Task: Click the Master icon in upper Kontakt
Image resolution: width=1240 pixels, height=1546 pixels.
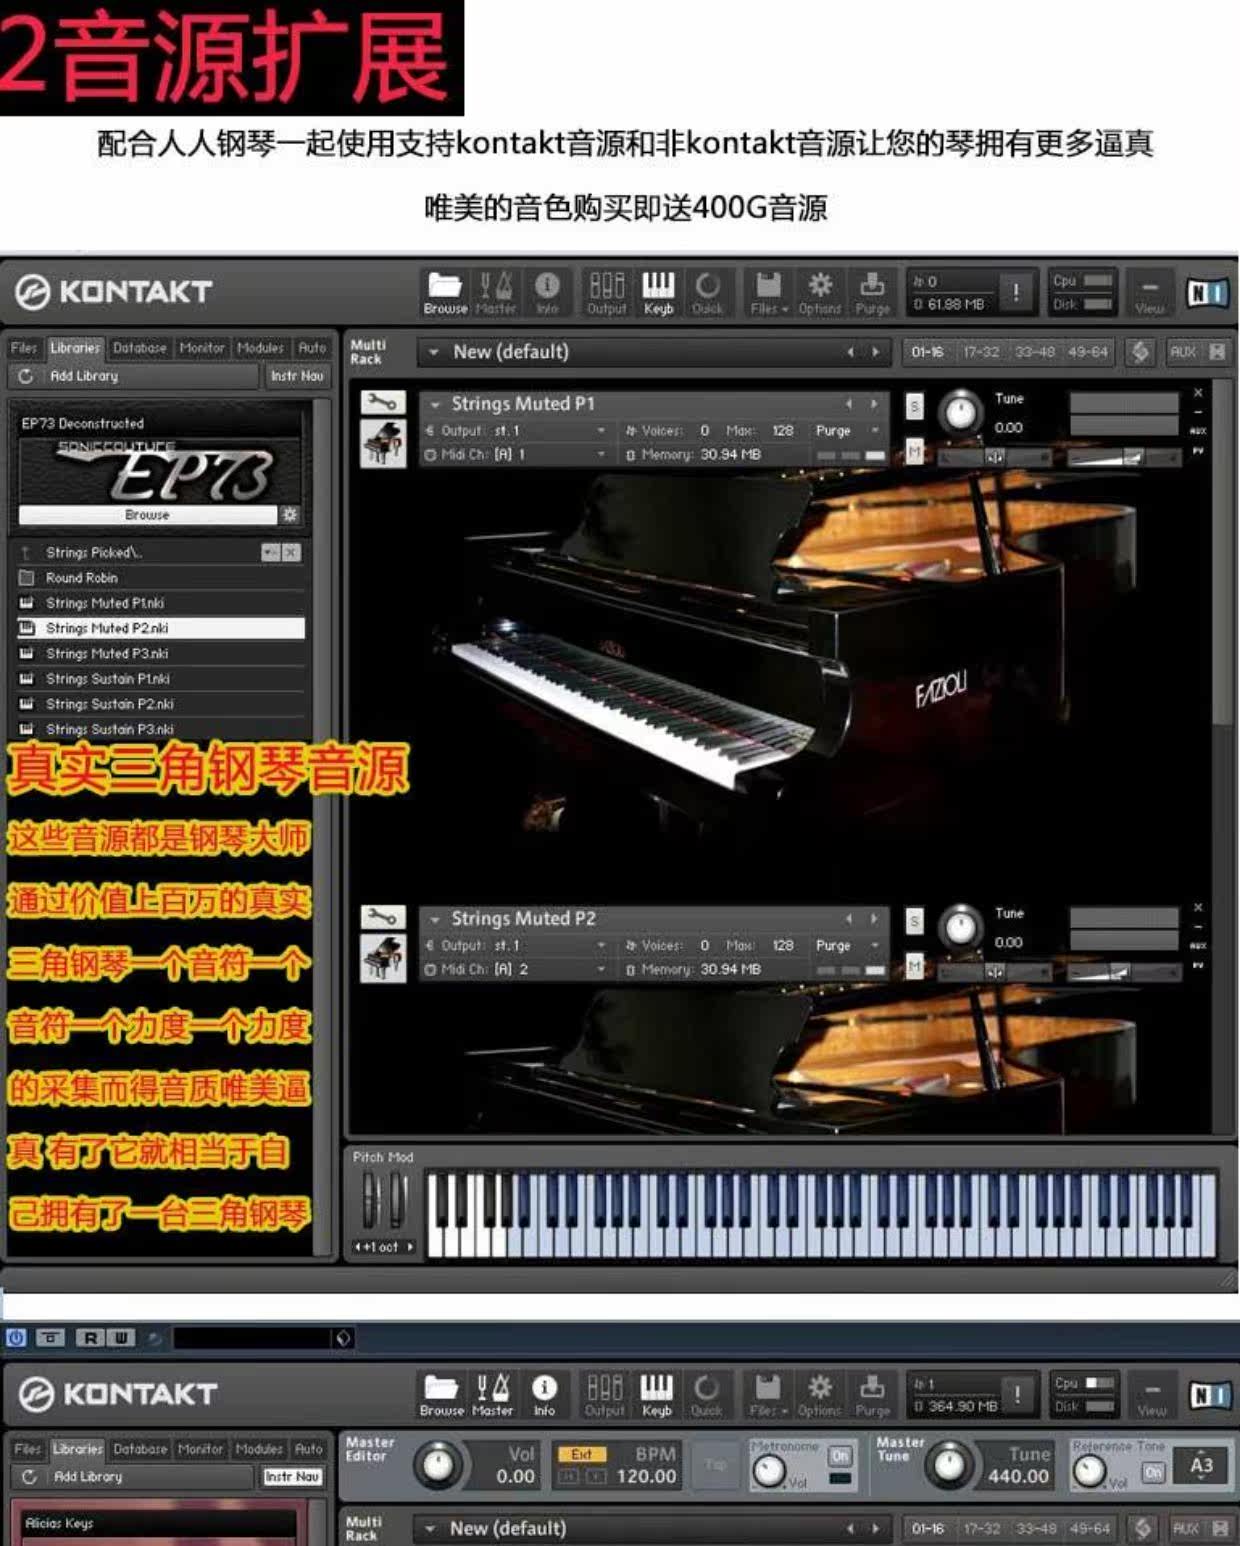Action: [x=495, y=293]
